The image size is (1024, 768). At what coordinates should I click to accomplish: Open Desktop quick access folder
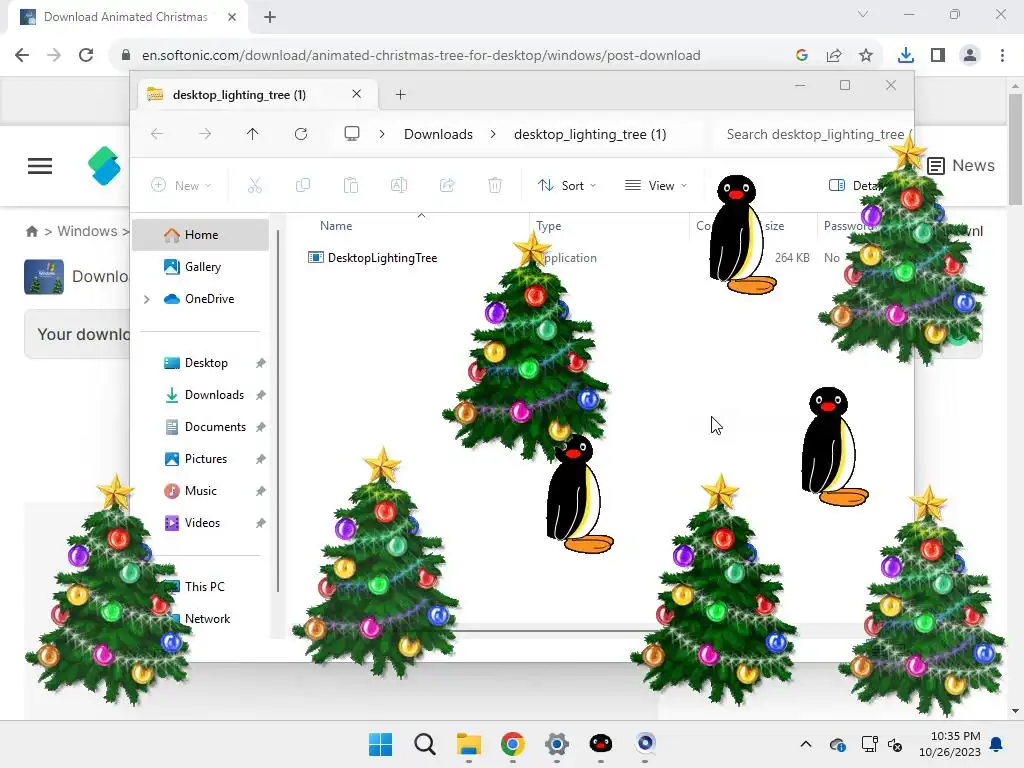(200, 363)
